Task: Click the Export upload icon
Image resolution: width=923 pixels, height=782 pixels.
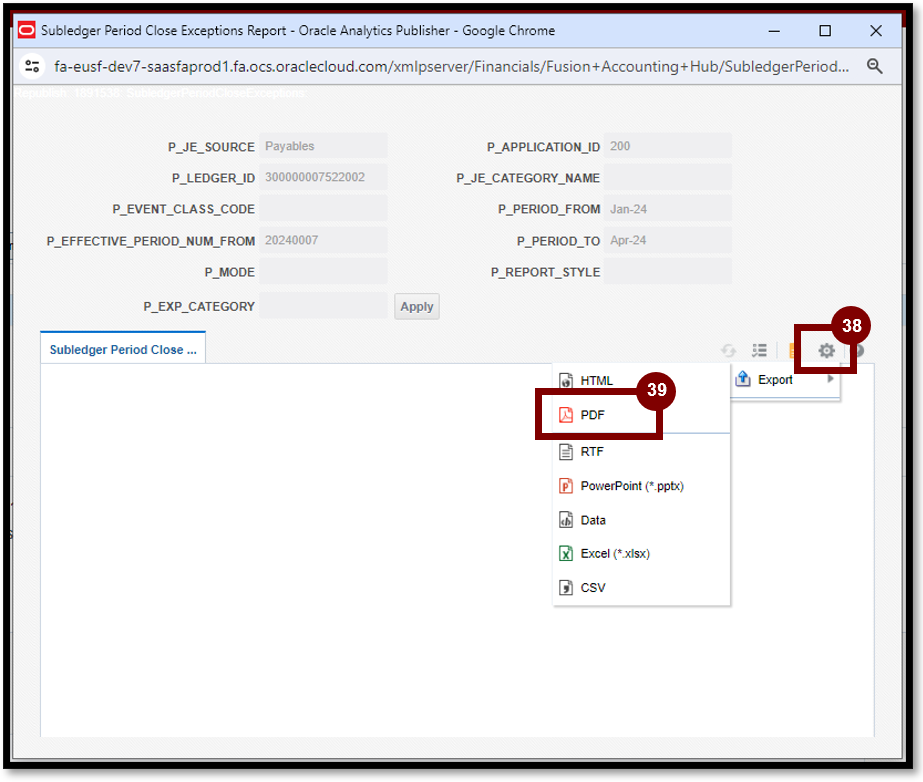Action: (743, 380)
